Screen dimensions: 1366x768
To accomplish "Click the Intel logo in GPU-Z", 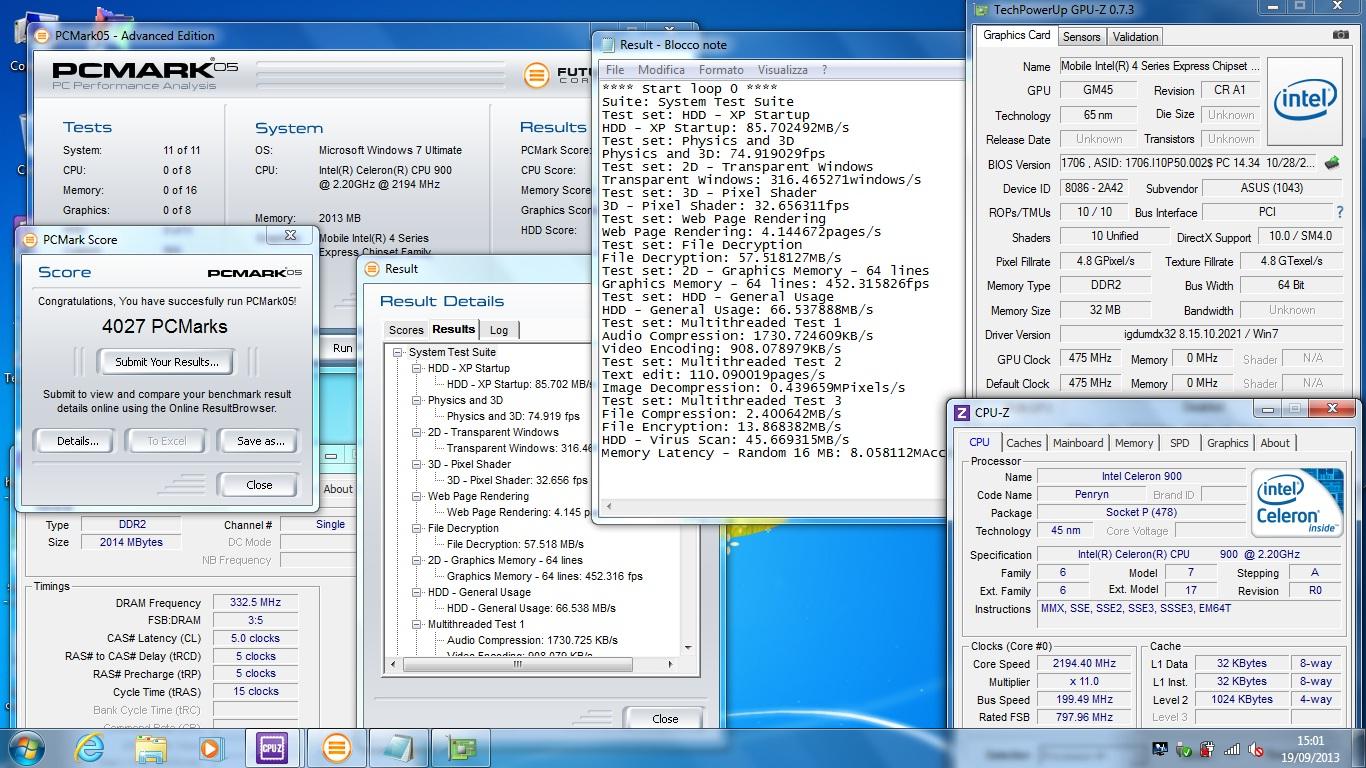I will coord(1305,101).
